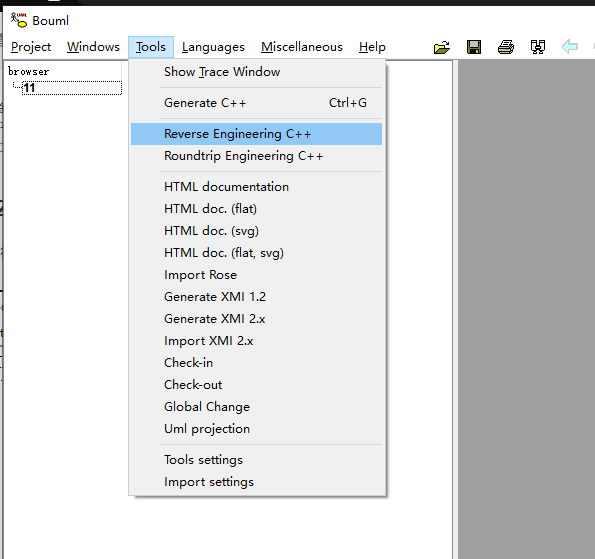Click the print icon in toolbar
This screenshot has height=559, width=595.
pyautogui.click(x=506, y=47)
